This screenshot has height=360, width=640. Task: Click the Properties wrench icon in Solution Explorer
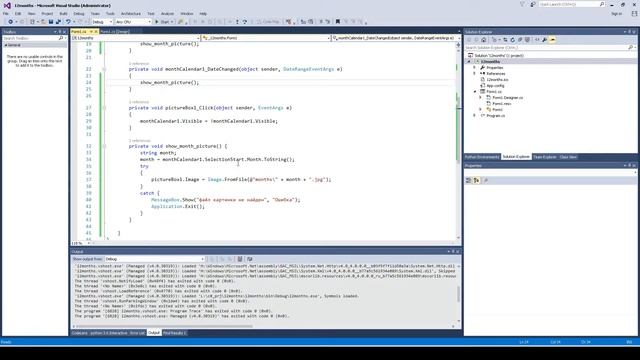pos(544,40)
